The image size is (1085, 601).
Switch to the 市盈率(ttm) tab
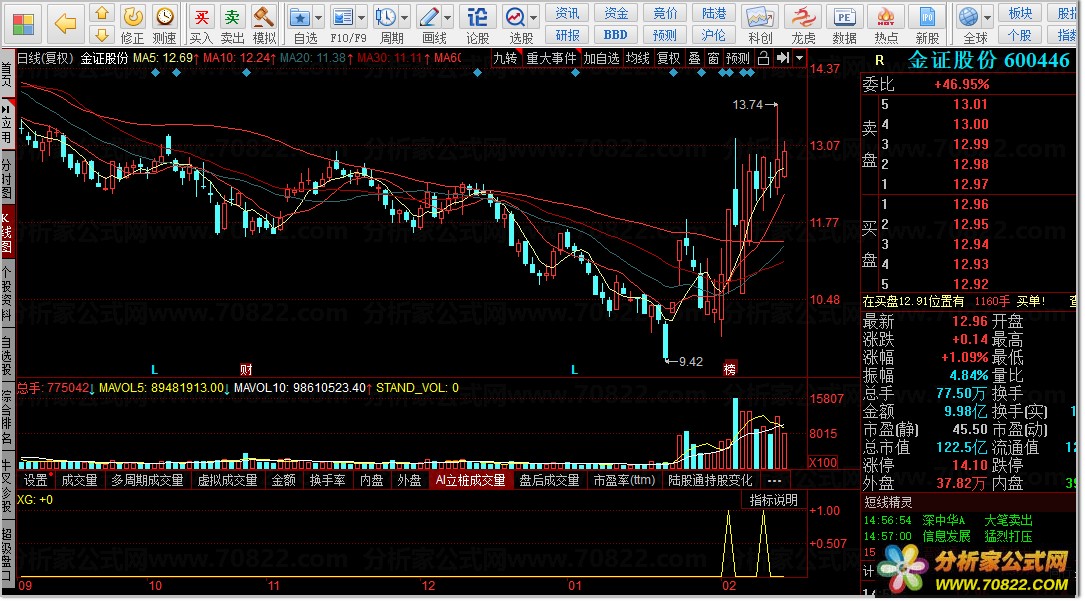624,480
